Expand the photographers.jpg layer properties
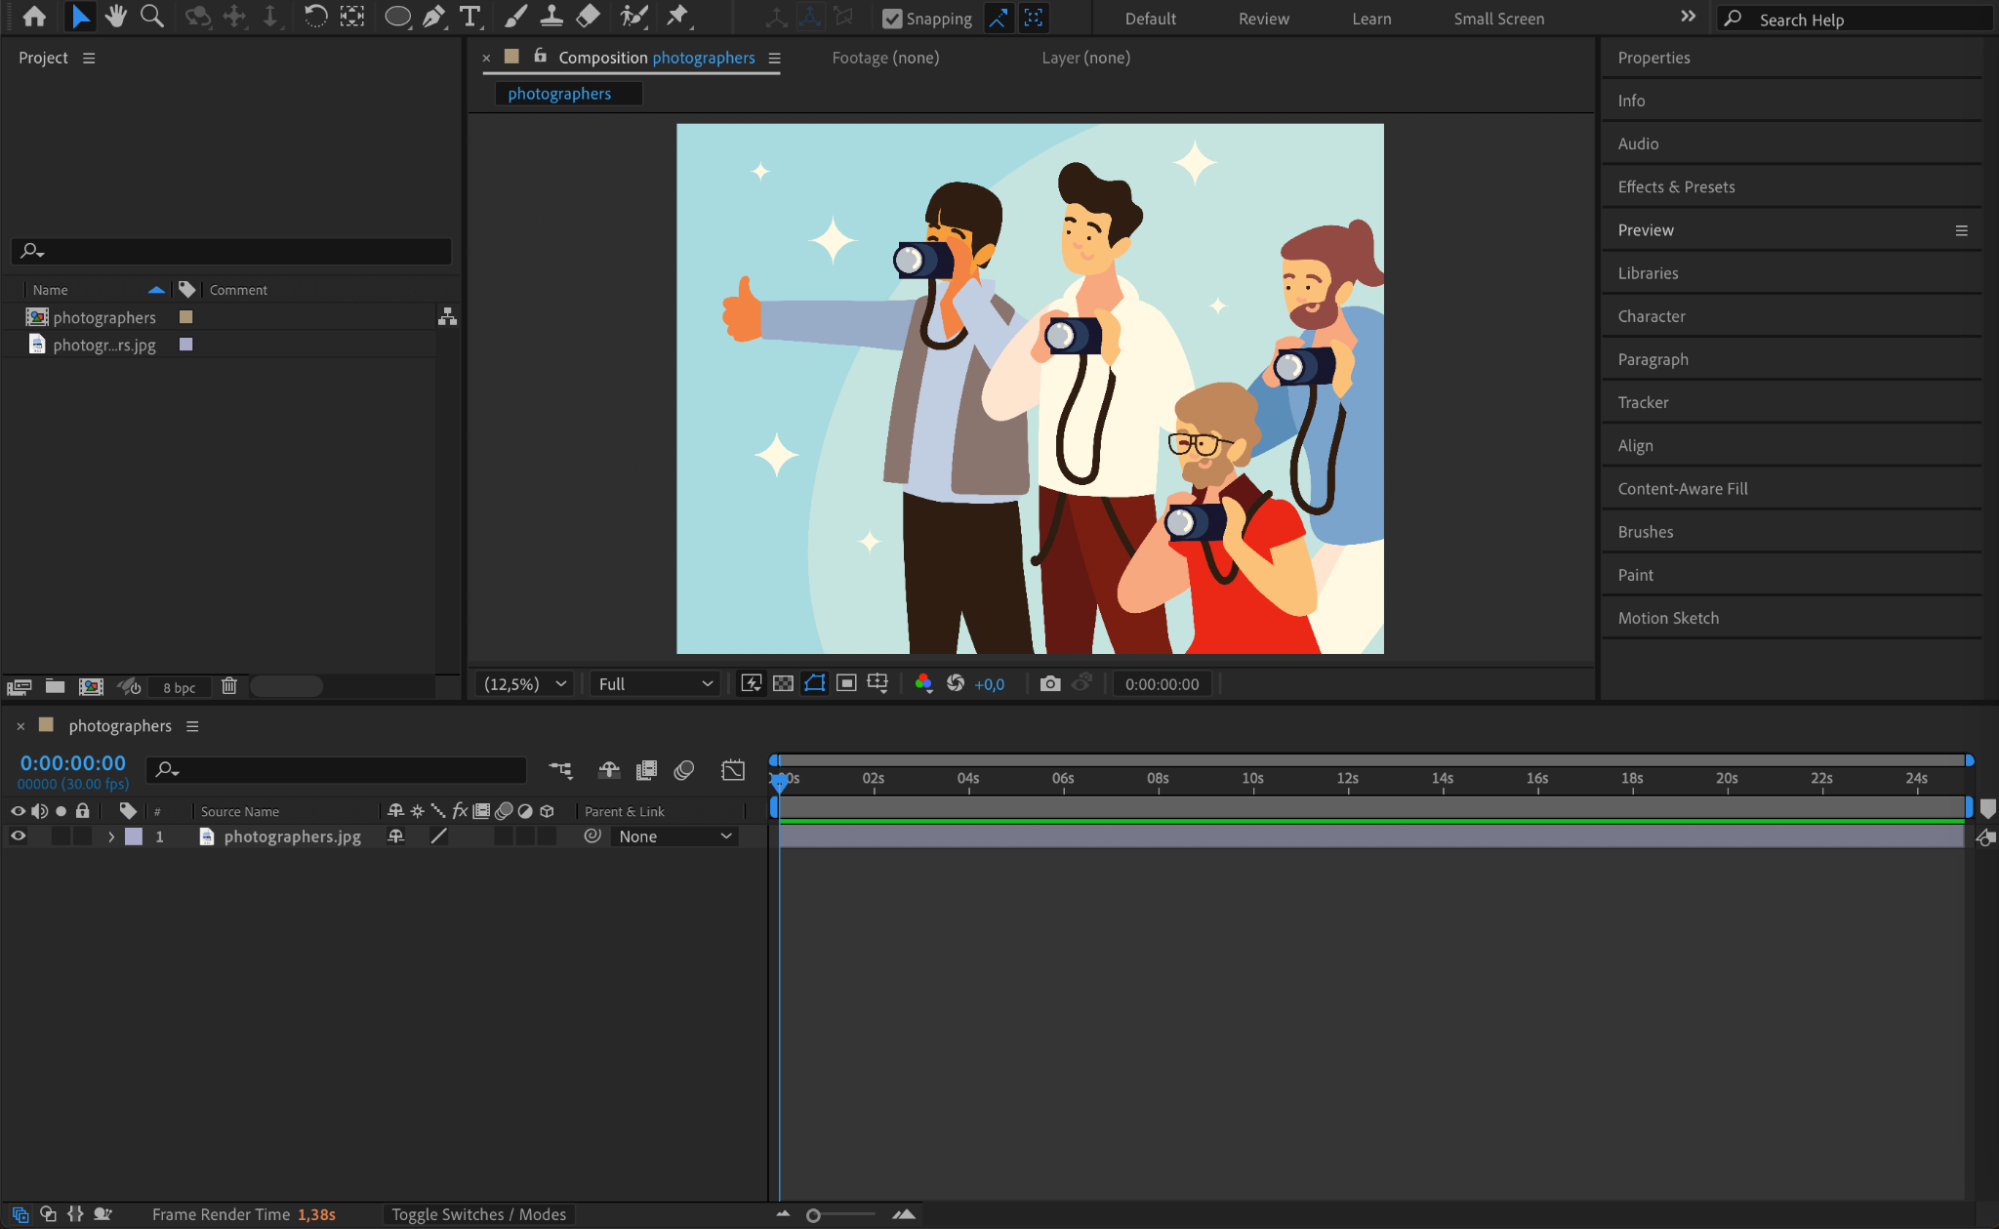 point(111,836)
